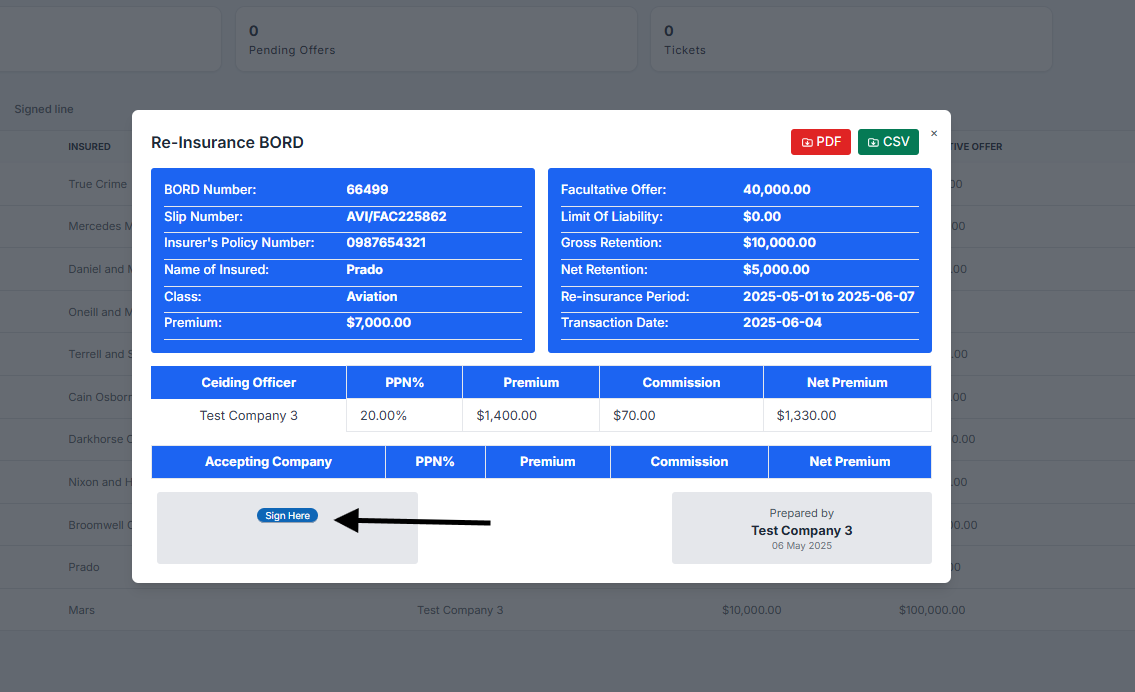Close the Re-Insurance BORD dialog
The height and width of the screenshot is (692, 1135).
(934, 133)
